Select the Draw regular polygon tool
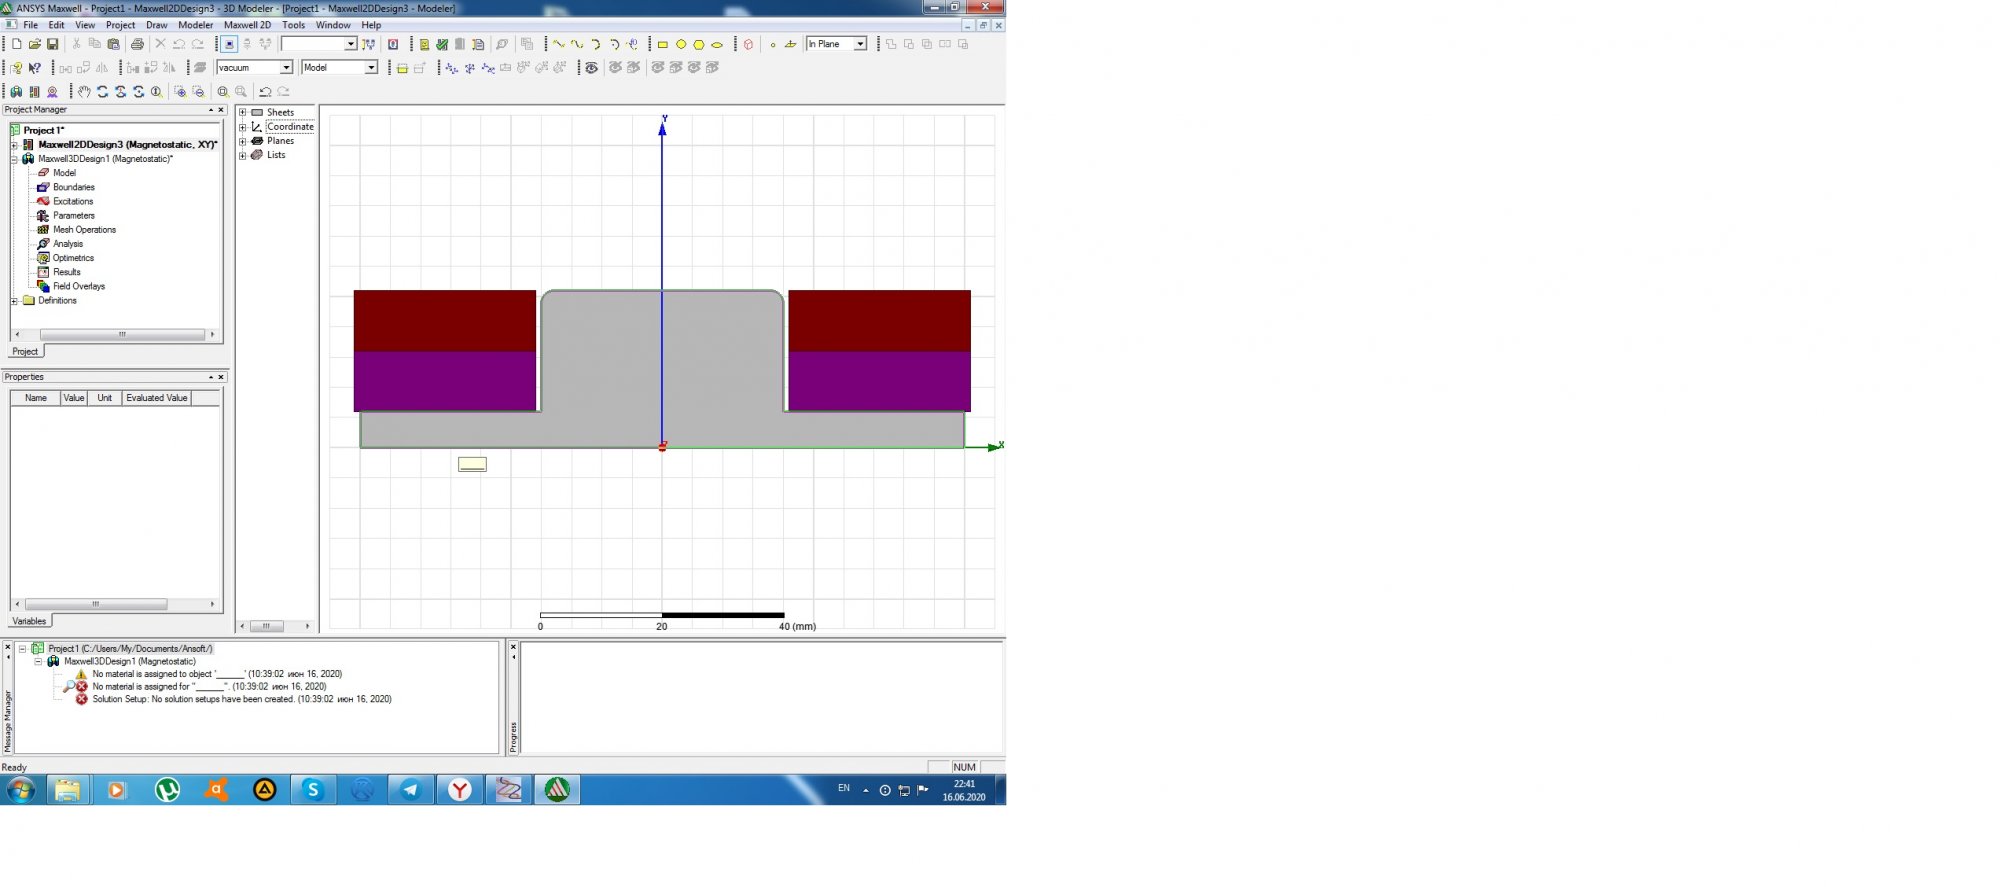 (x=699, y=44)
